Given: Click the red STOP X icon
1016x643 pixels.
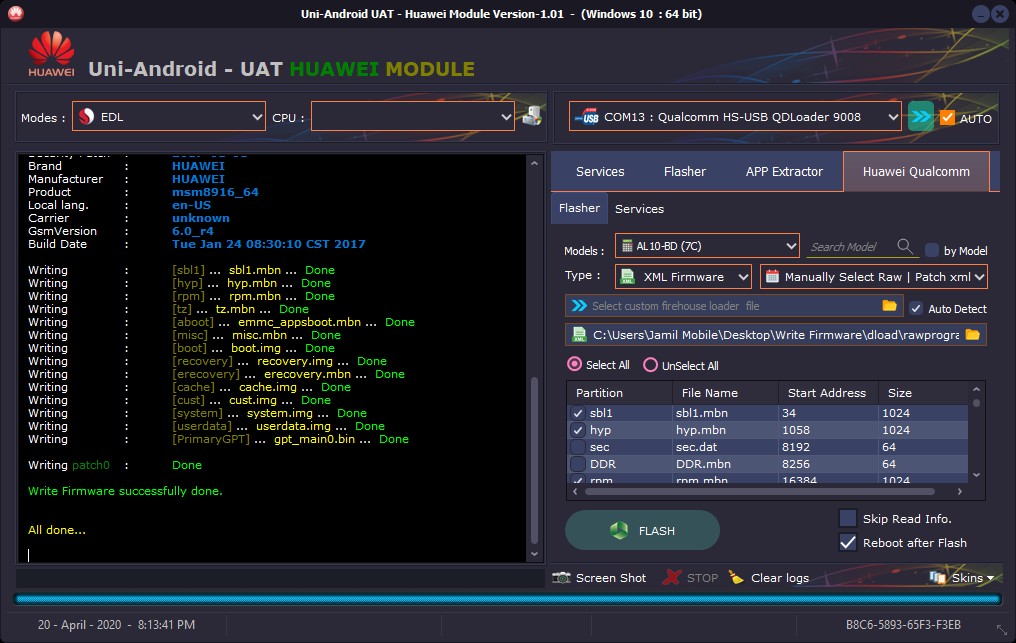Looking at the screenshot, I should (x=673, y=577).
